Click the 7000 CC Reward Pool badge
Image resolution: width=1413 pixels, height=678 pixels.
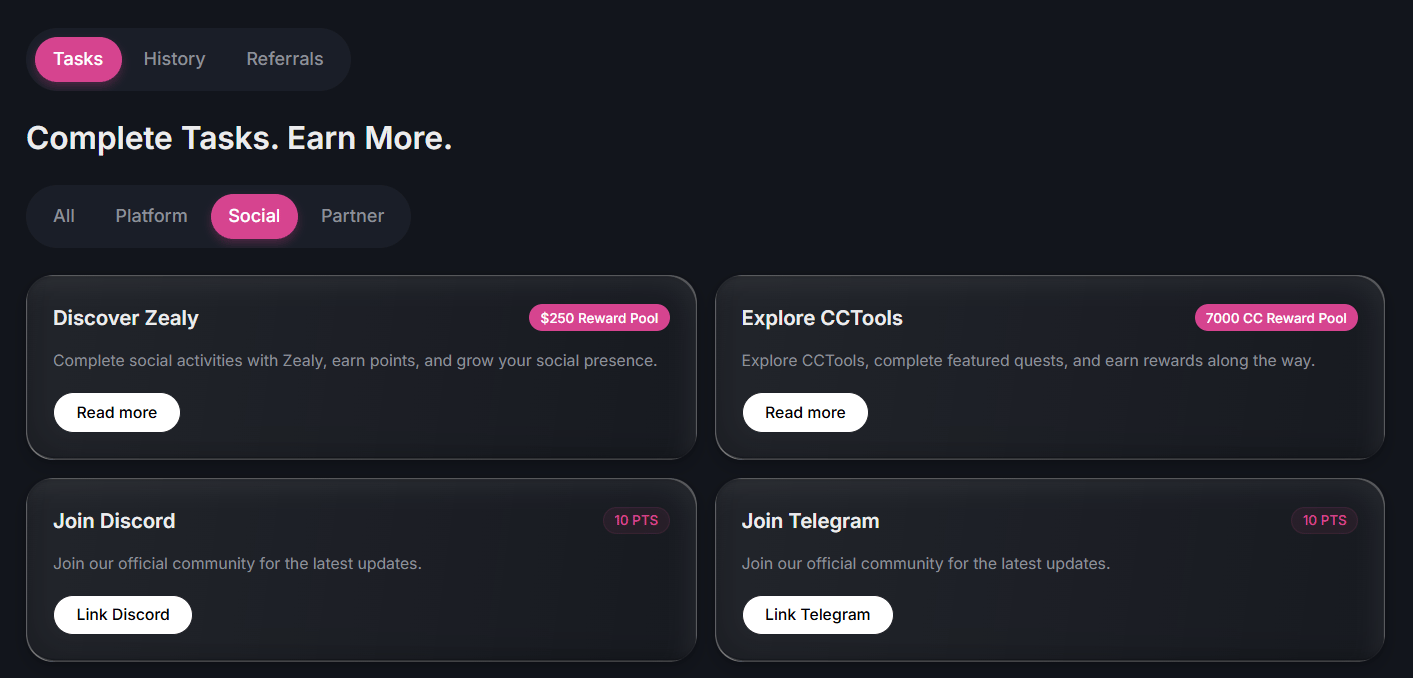click(1276, 318)
